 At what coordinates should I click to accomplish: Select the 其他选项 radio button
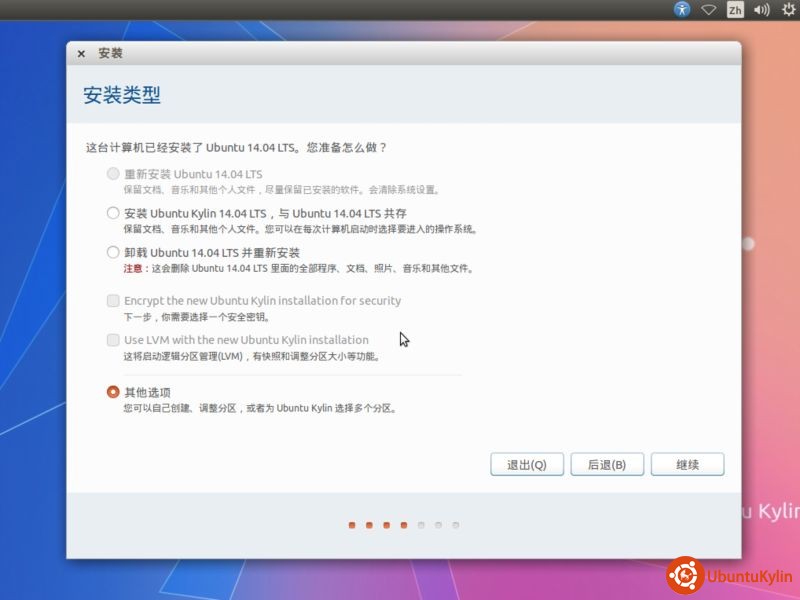click(113, 392)
